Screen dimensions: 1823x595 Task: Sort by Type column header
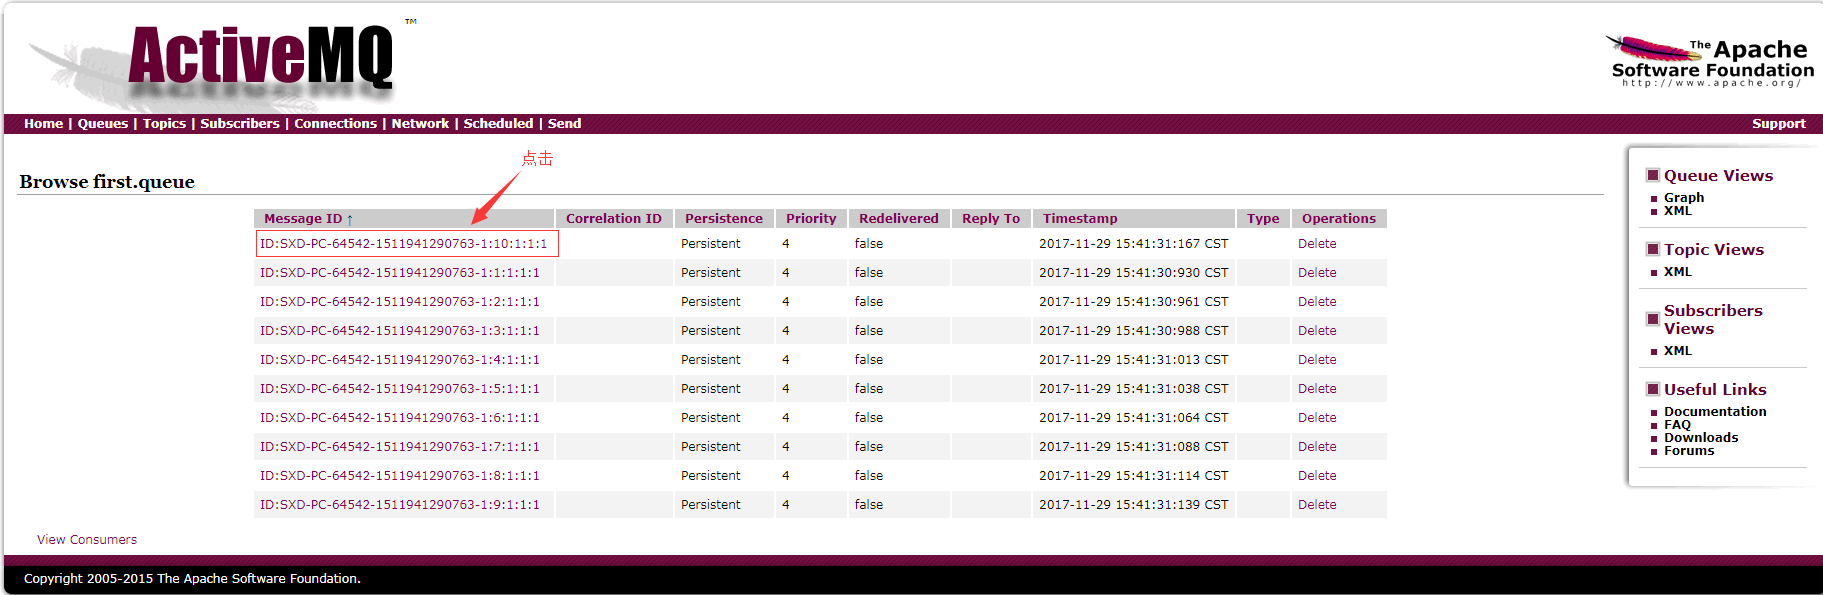(x=1263, y=218)
